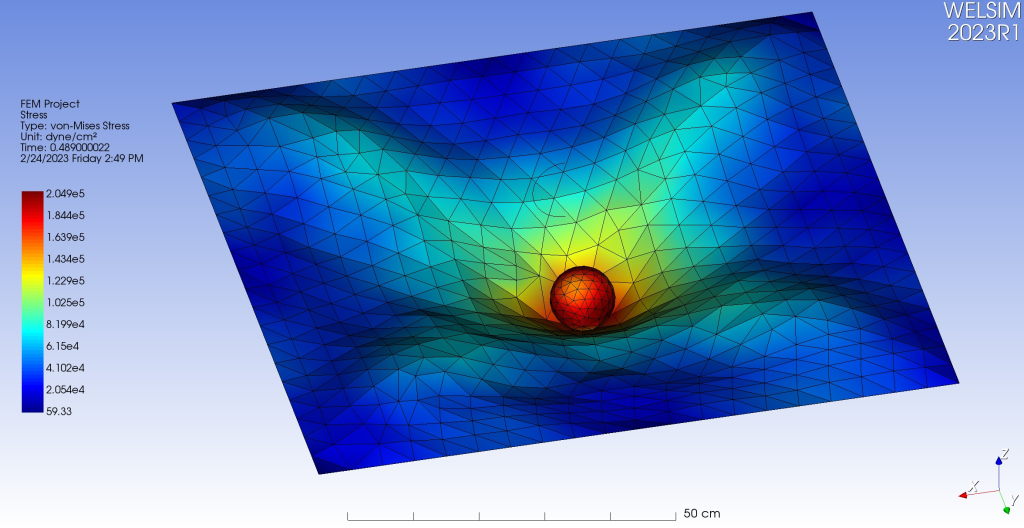This screenshot has width=1024, height=528.
Task: Click the 'Unit: dyne/cm²' label
Action: click(x=58, y=137)
